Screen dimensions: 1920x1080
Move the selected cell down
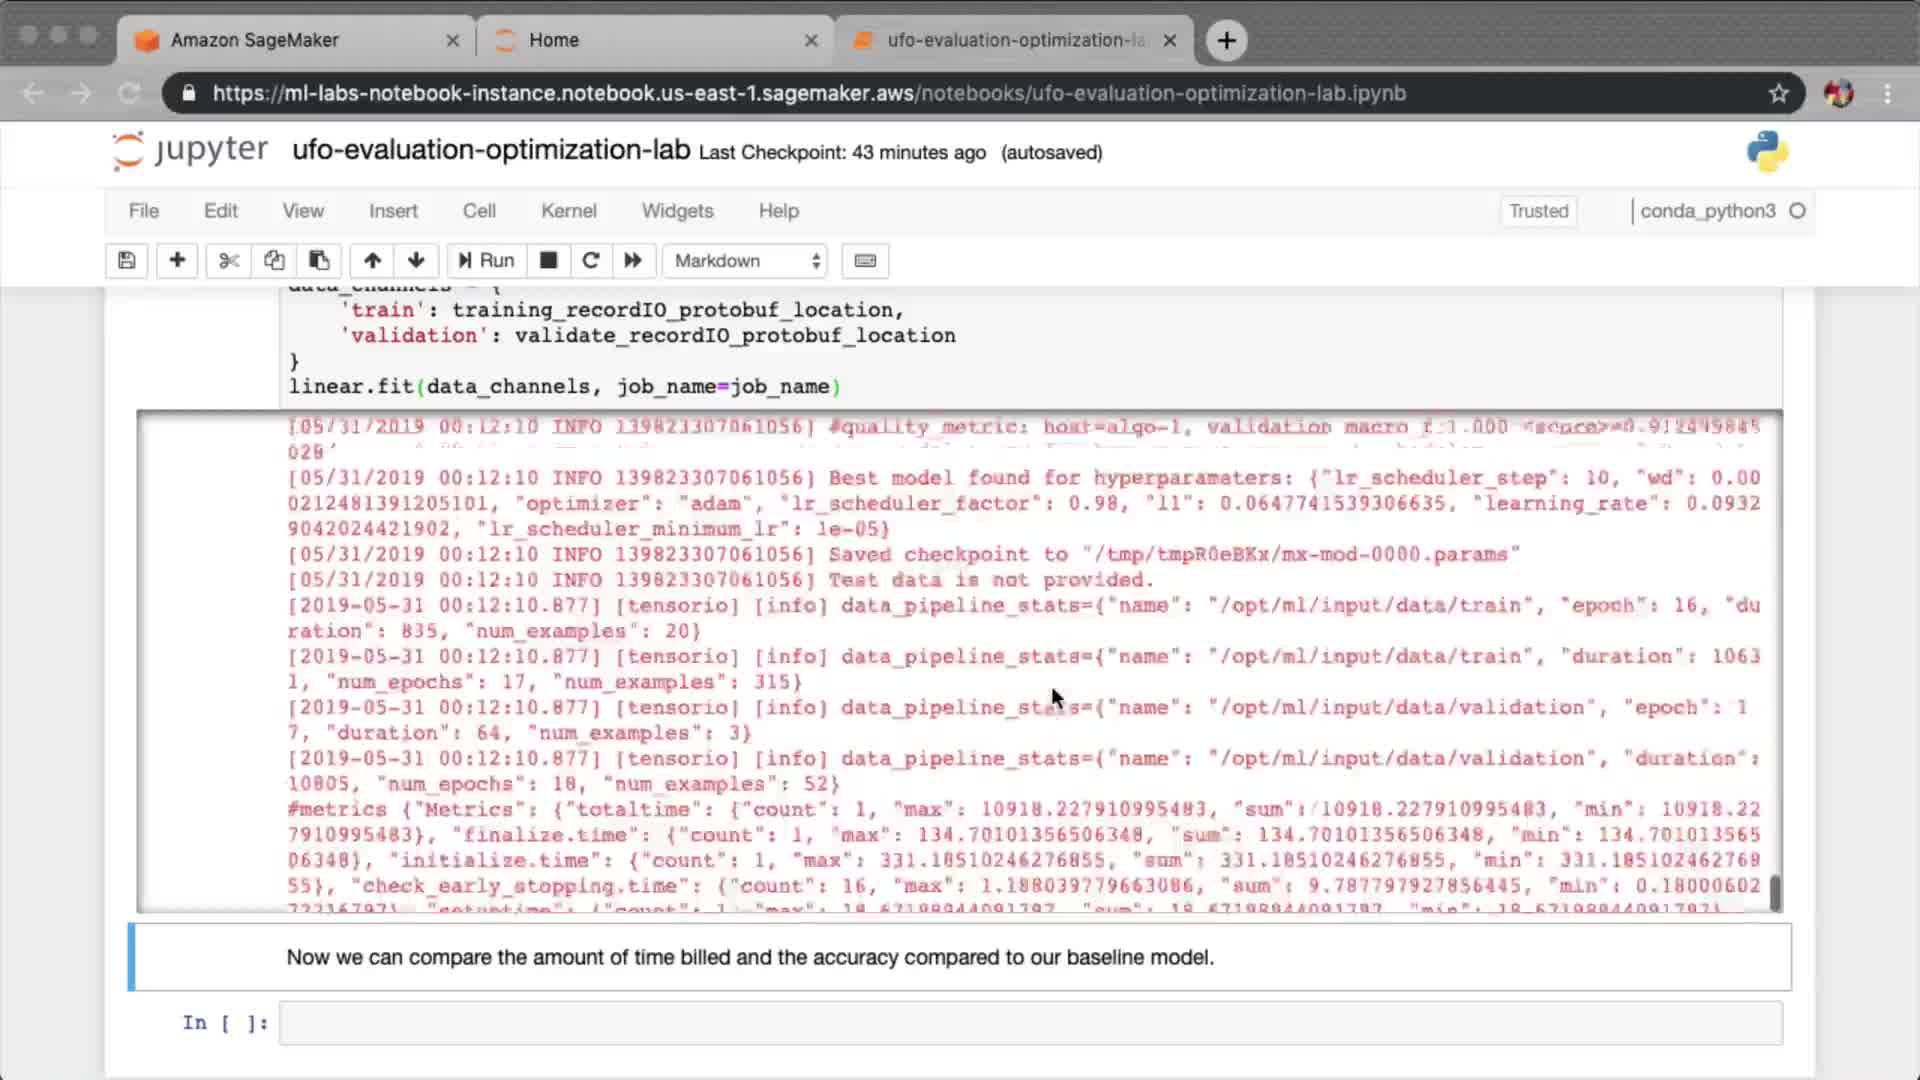[416, 261]
